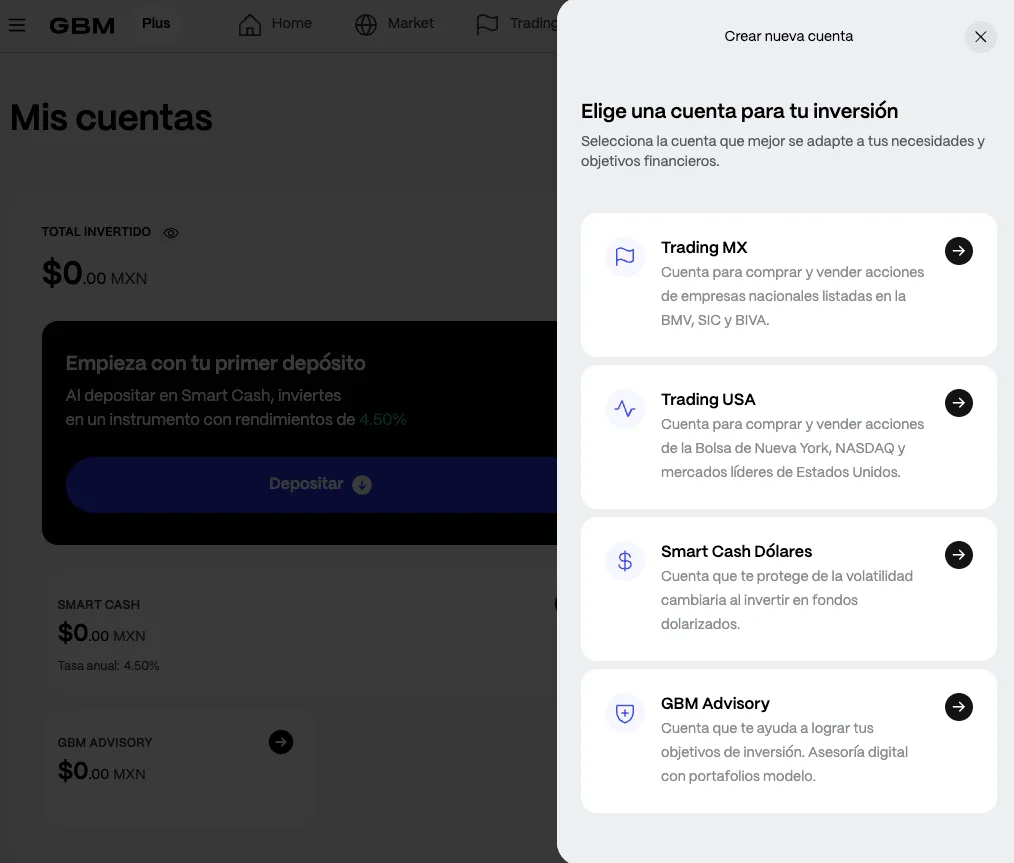Click the GBM ADVISORY account label
This screenshot has width=1014, height=863.
pos(105,743)
